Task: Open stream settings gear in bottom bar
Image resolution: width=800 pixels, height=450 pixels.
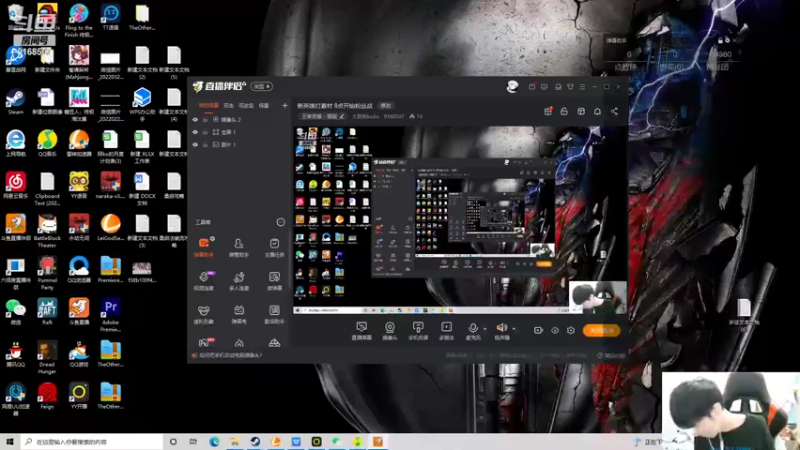Action: (x=571, y=330)
